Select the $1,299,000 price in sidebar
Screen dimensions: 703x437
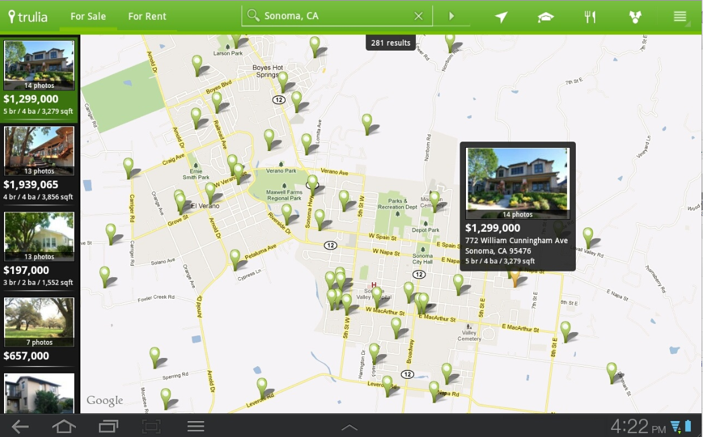(31, 99)
